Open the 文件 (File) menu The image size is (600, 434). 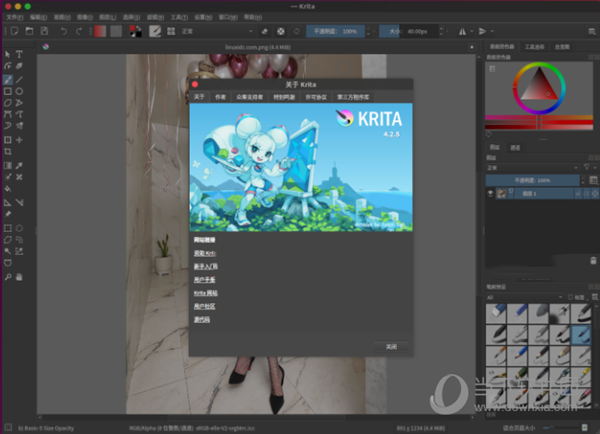click(15, 17)
